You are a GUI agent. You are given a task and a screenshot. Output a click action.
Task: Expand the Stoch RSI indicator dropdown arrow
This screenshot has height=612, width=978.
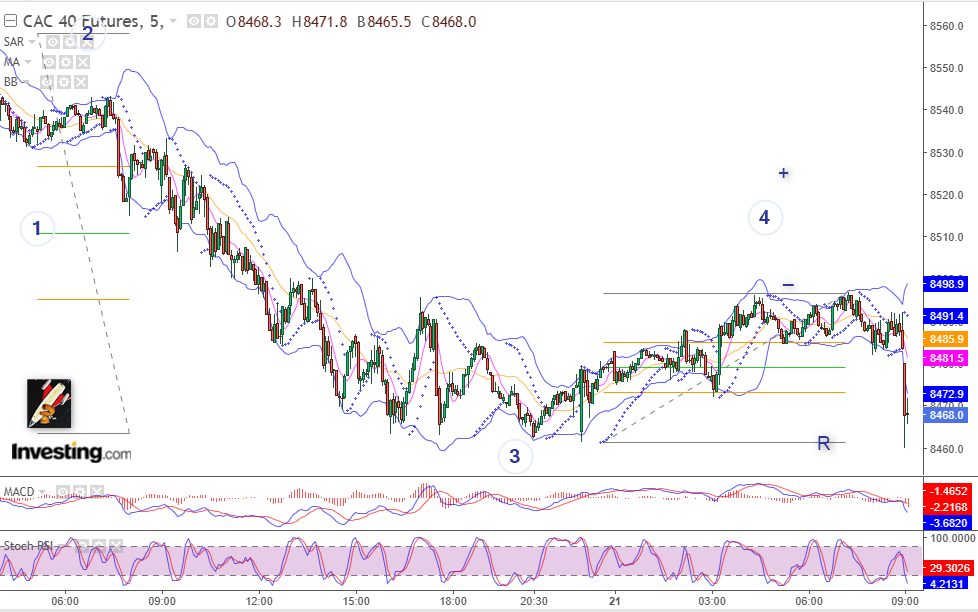click(x=61, y=546)
